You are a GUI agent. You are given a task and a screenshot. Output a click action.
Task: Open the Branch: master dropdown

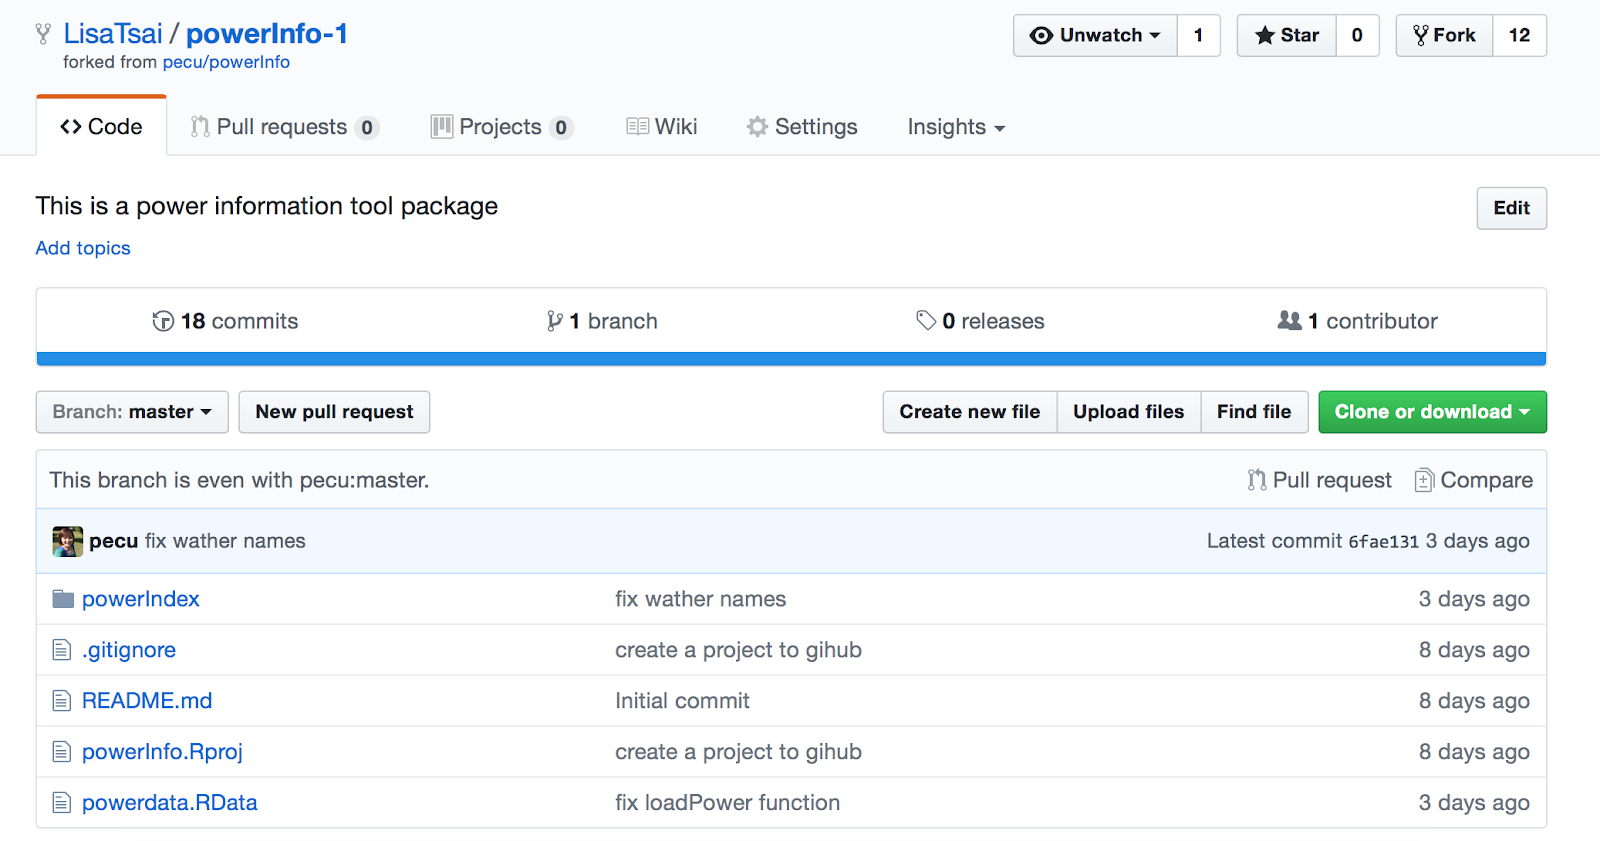pyautogui.click(x=132, y=412)
